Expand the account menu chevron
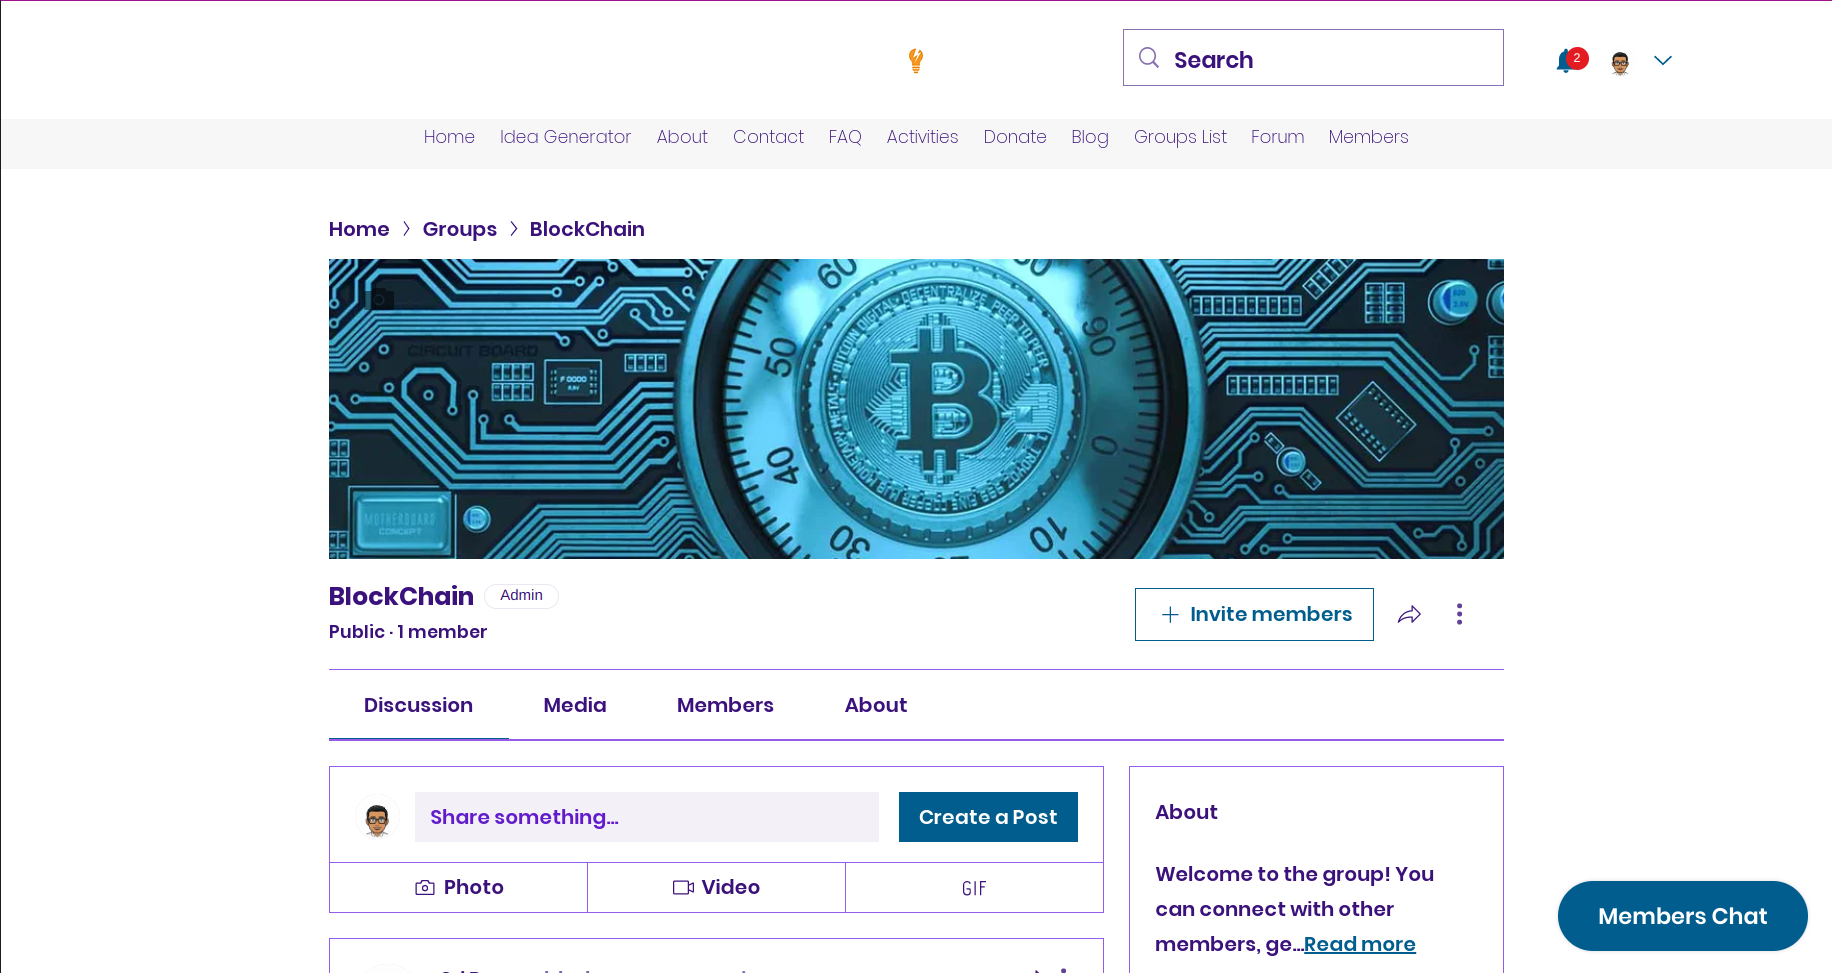The height and width of the screenshot is (973, 1832). click(x=1663, y=60)
